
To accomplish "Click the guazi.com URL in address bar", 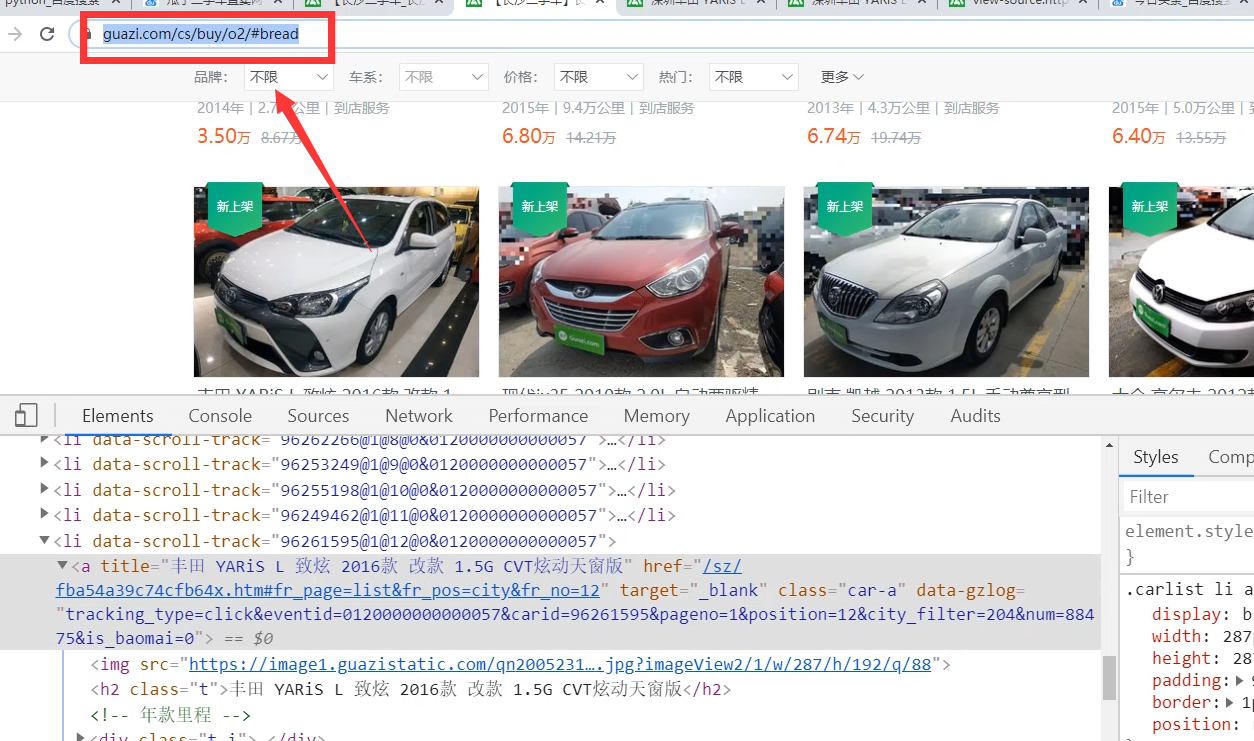I will pyautogui.click(x=200, y=34).
